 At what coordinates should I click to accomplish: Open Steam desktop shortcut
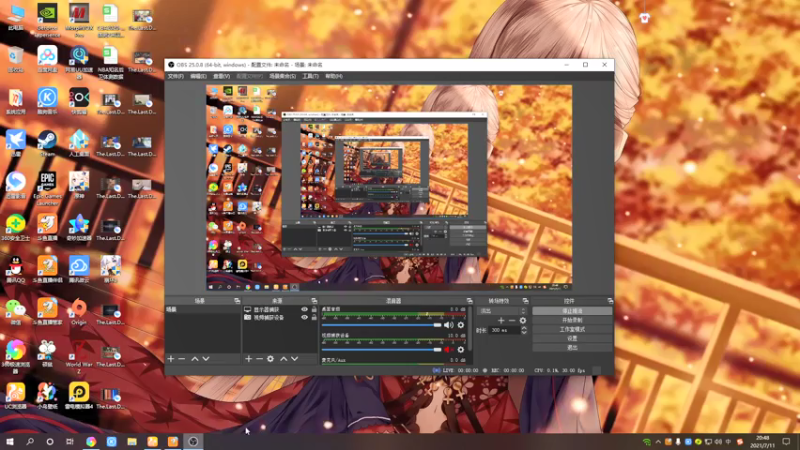[x=47, y=143]
